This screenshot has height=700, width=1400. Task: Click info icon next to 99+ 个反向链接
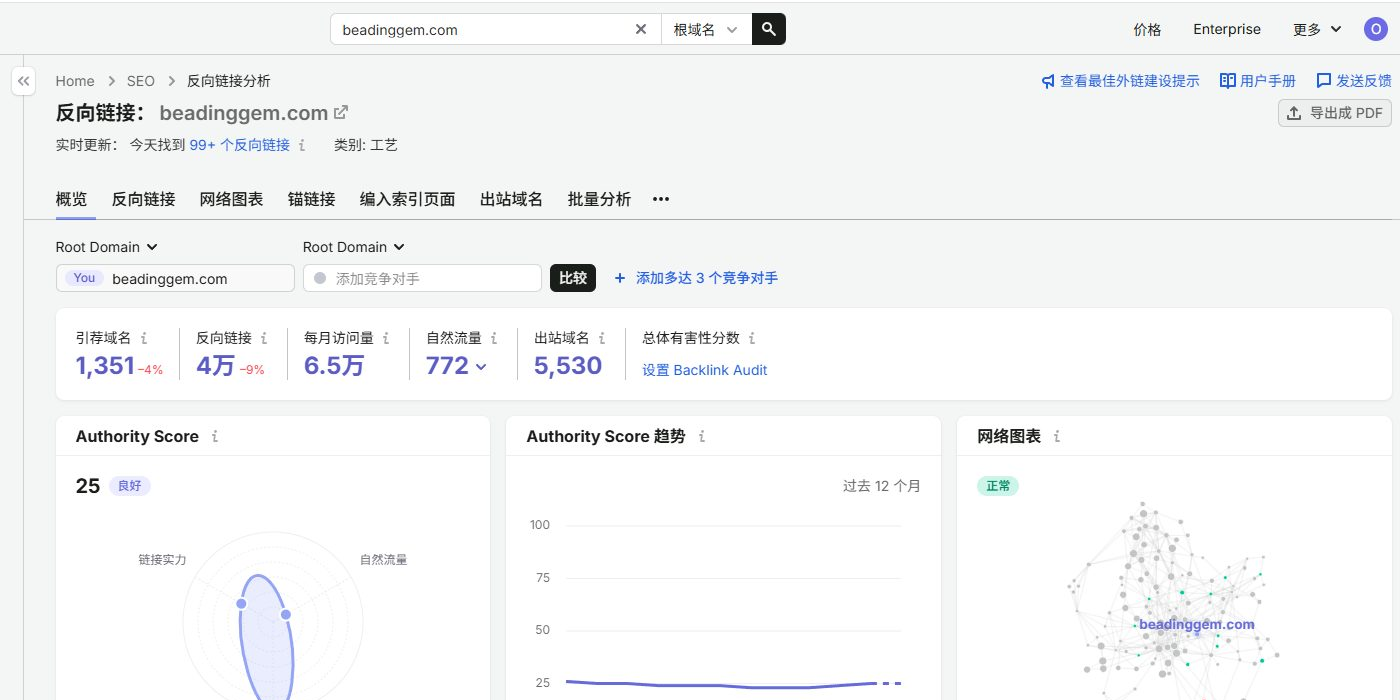click(302, 145)
